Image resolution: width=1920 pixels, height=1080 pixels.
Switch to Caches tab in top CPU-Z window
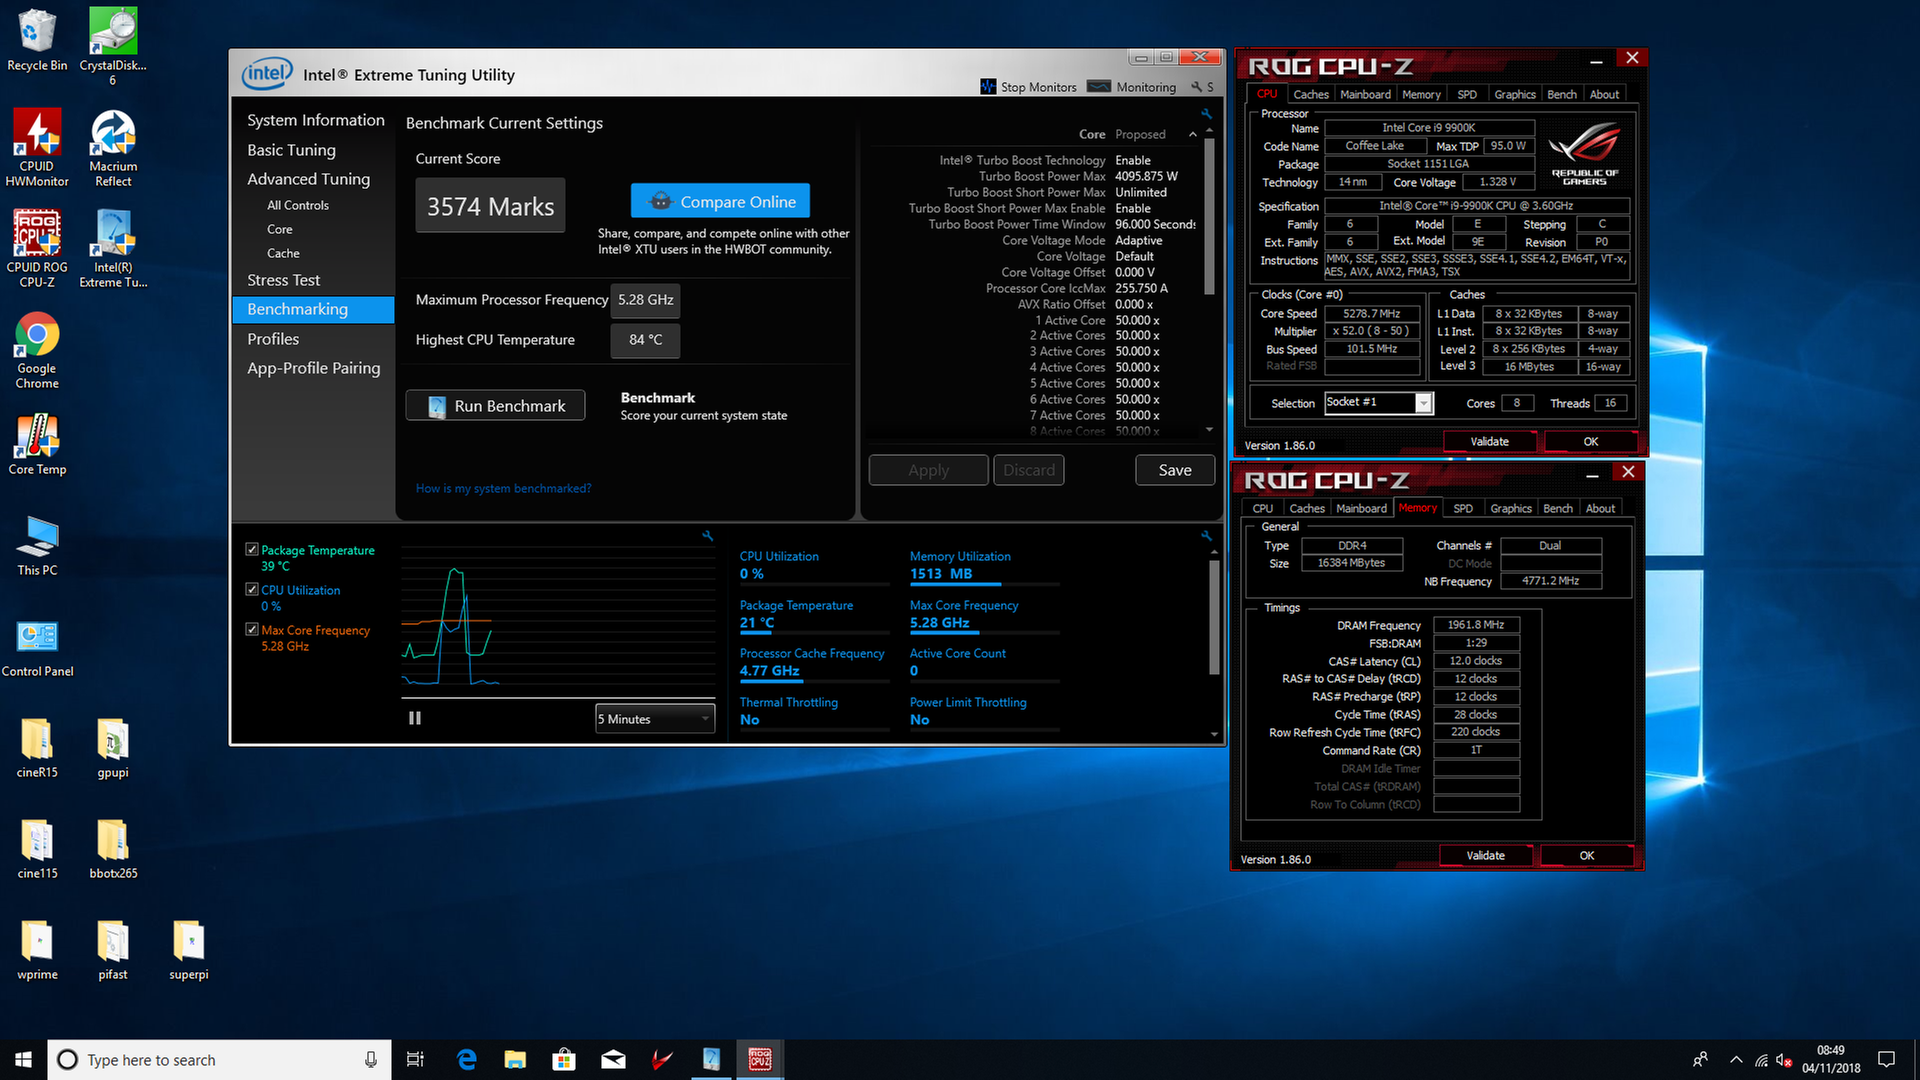click(1310, 94)
